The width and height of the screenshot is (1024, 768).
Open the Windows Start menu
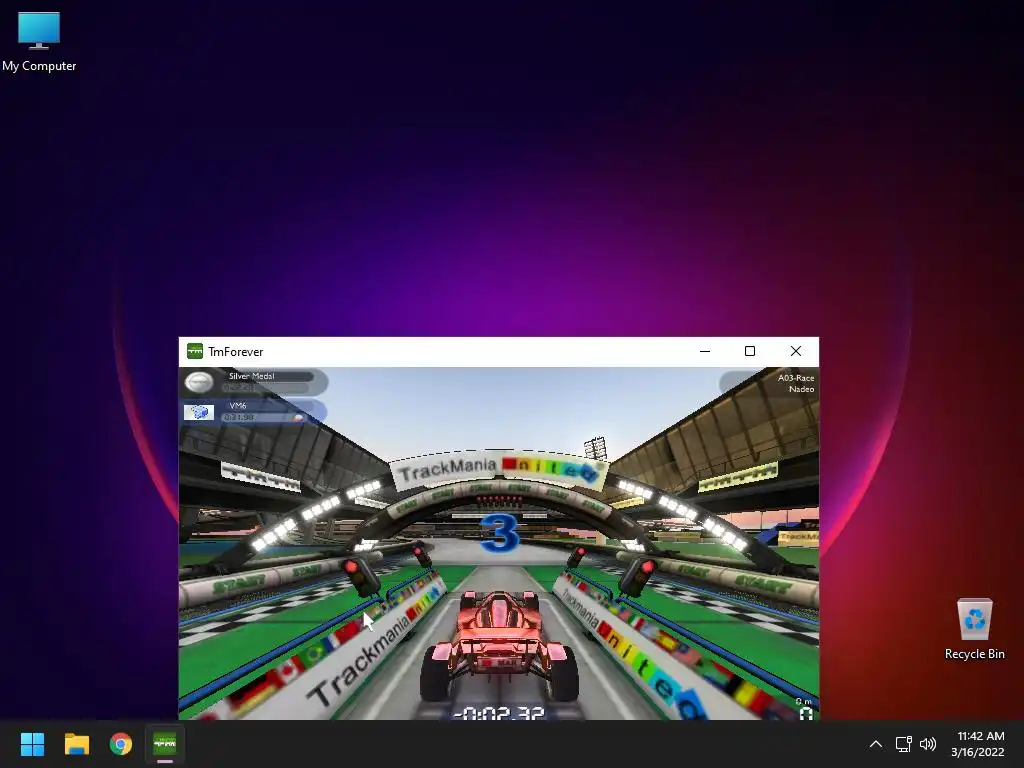tap(32, 744)
